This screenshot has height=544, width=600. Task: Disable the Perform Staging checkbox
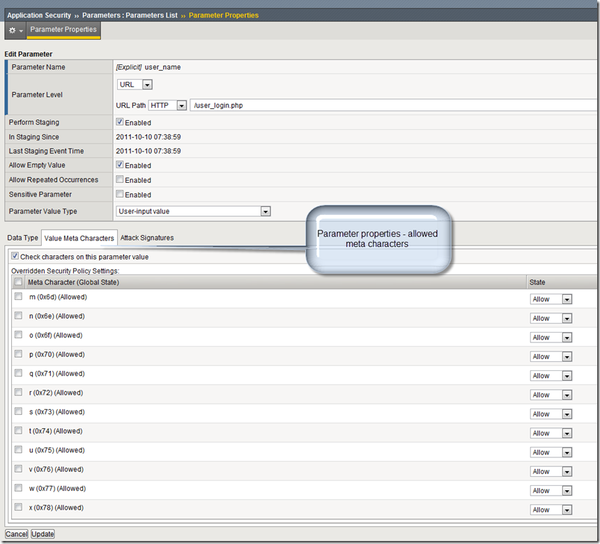(120, 122)
